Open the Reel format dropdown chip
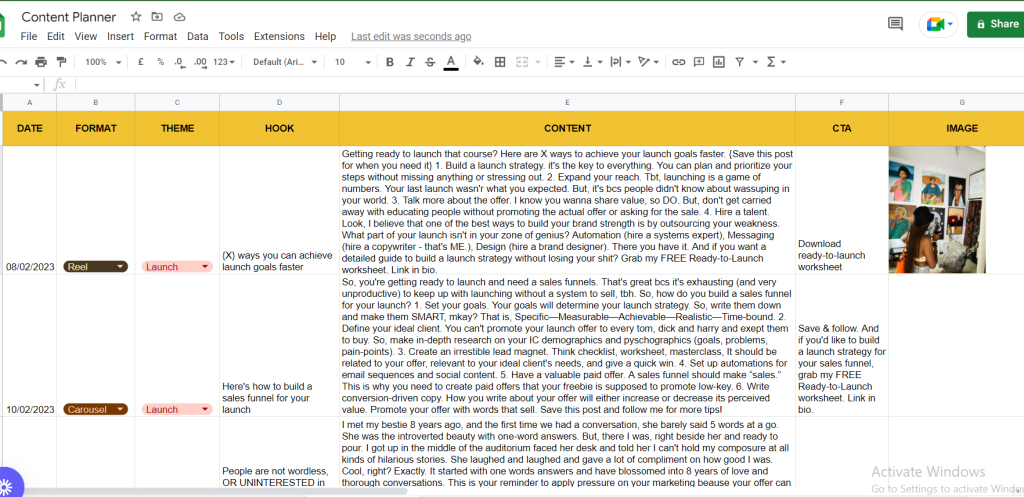1024x497 pixels. pos(95,266)
